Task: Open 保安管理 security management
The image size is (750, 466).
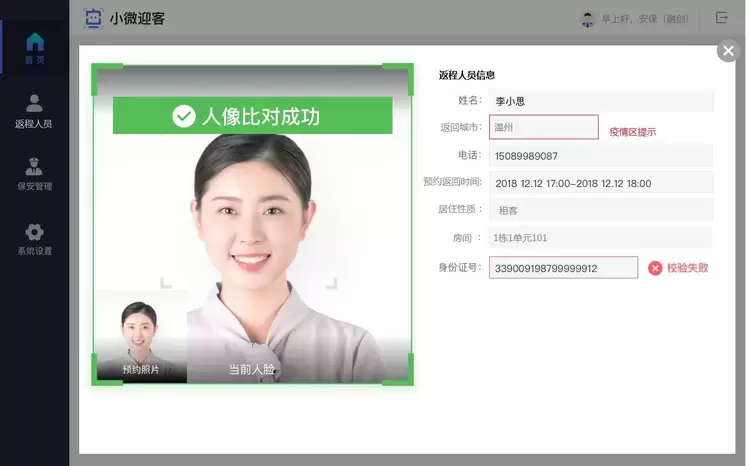Action: click(34, 174)
